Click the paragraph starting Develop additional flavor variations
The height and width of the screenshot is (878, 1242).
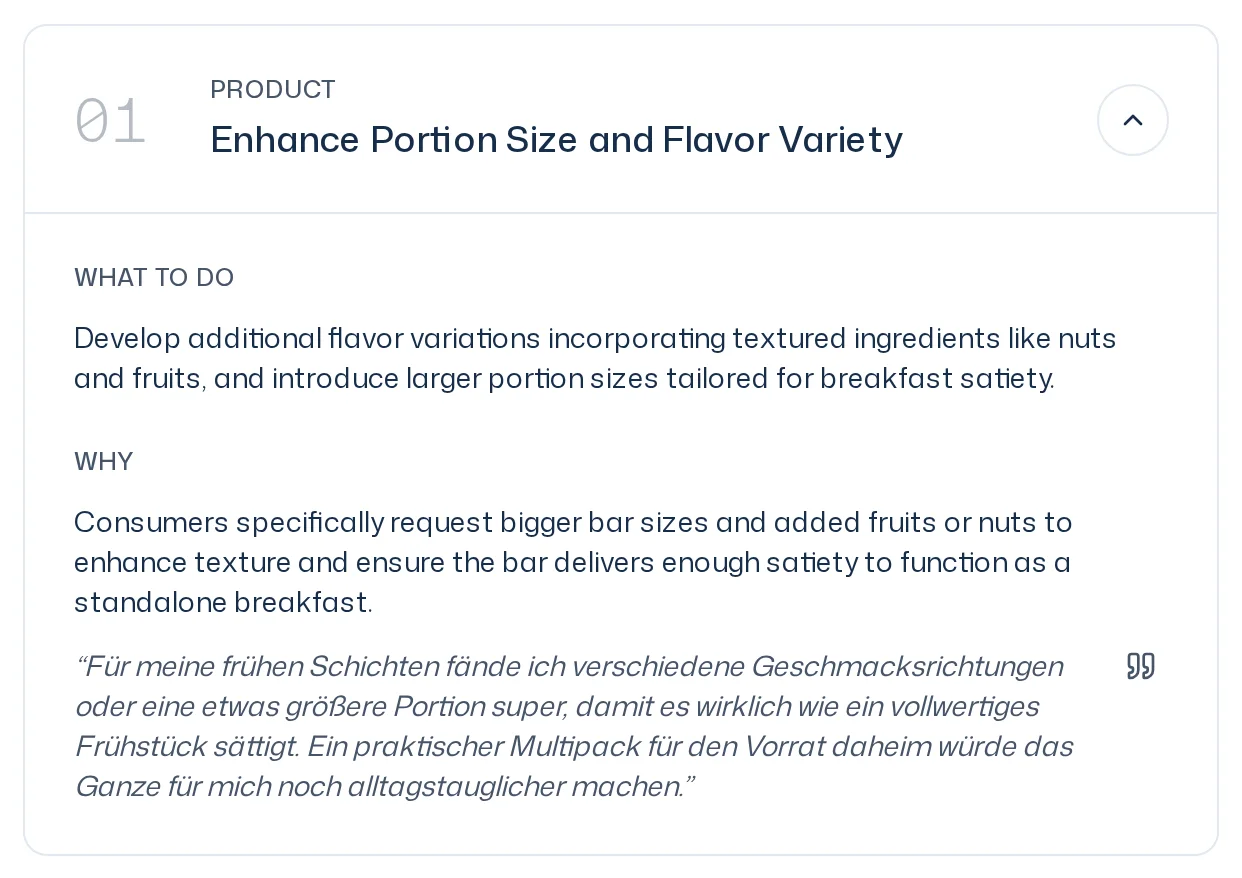pyautogui.click(x=595, y=359)
